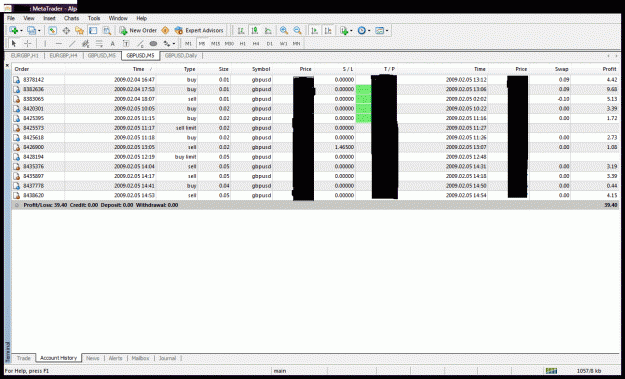Click the Expert Advisors button
625x379 pixels.
(x=199, y=30)
